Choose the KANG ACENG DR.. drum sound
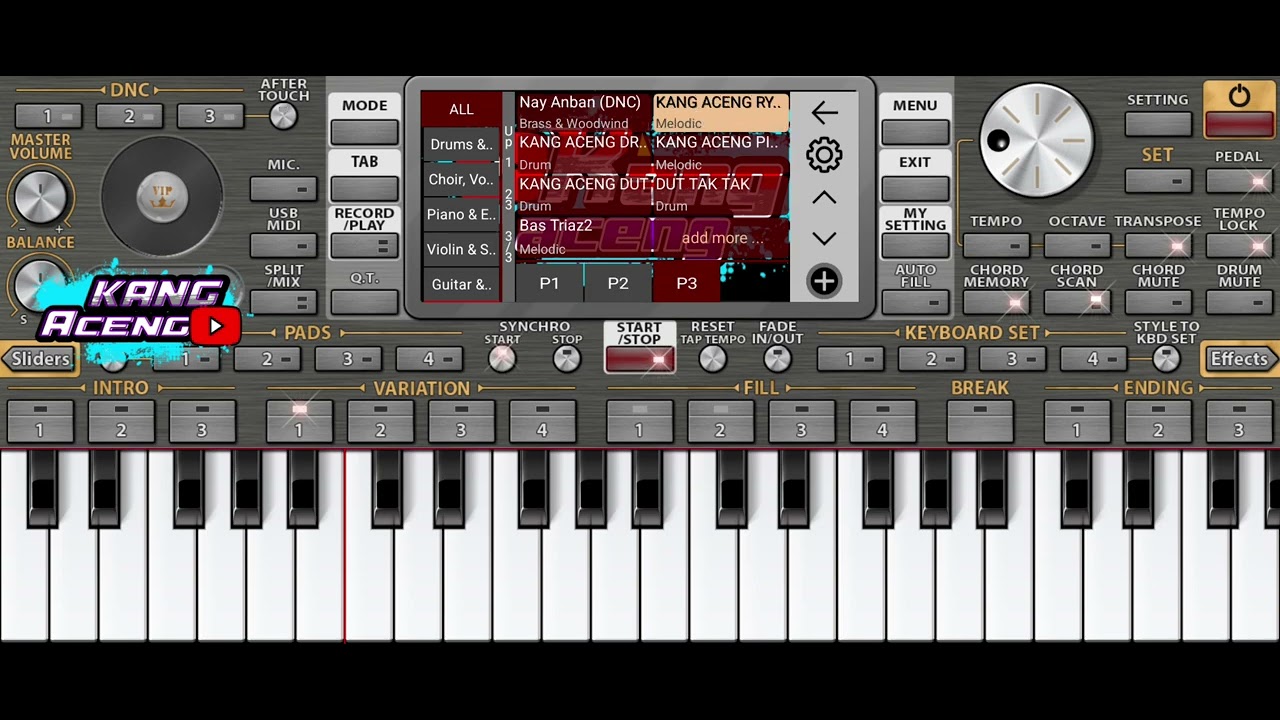This screenshot has height=720, width=1280. point(584,153)
